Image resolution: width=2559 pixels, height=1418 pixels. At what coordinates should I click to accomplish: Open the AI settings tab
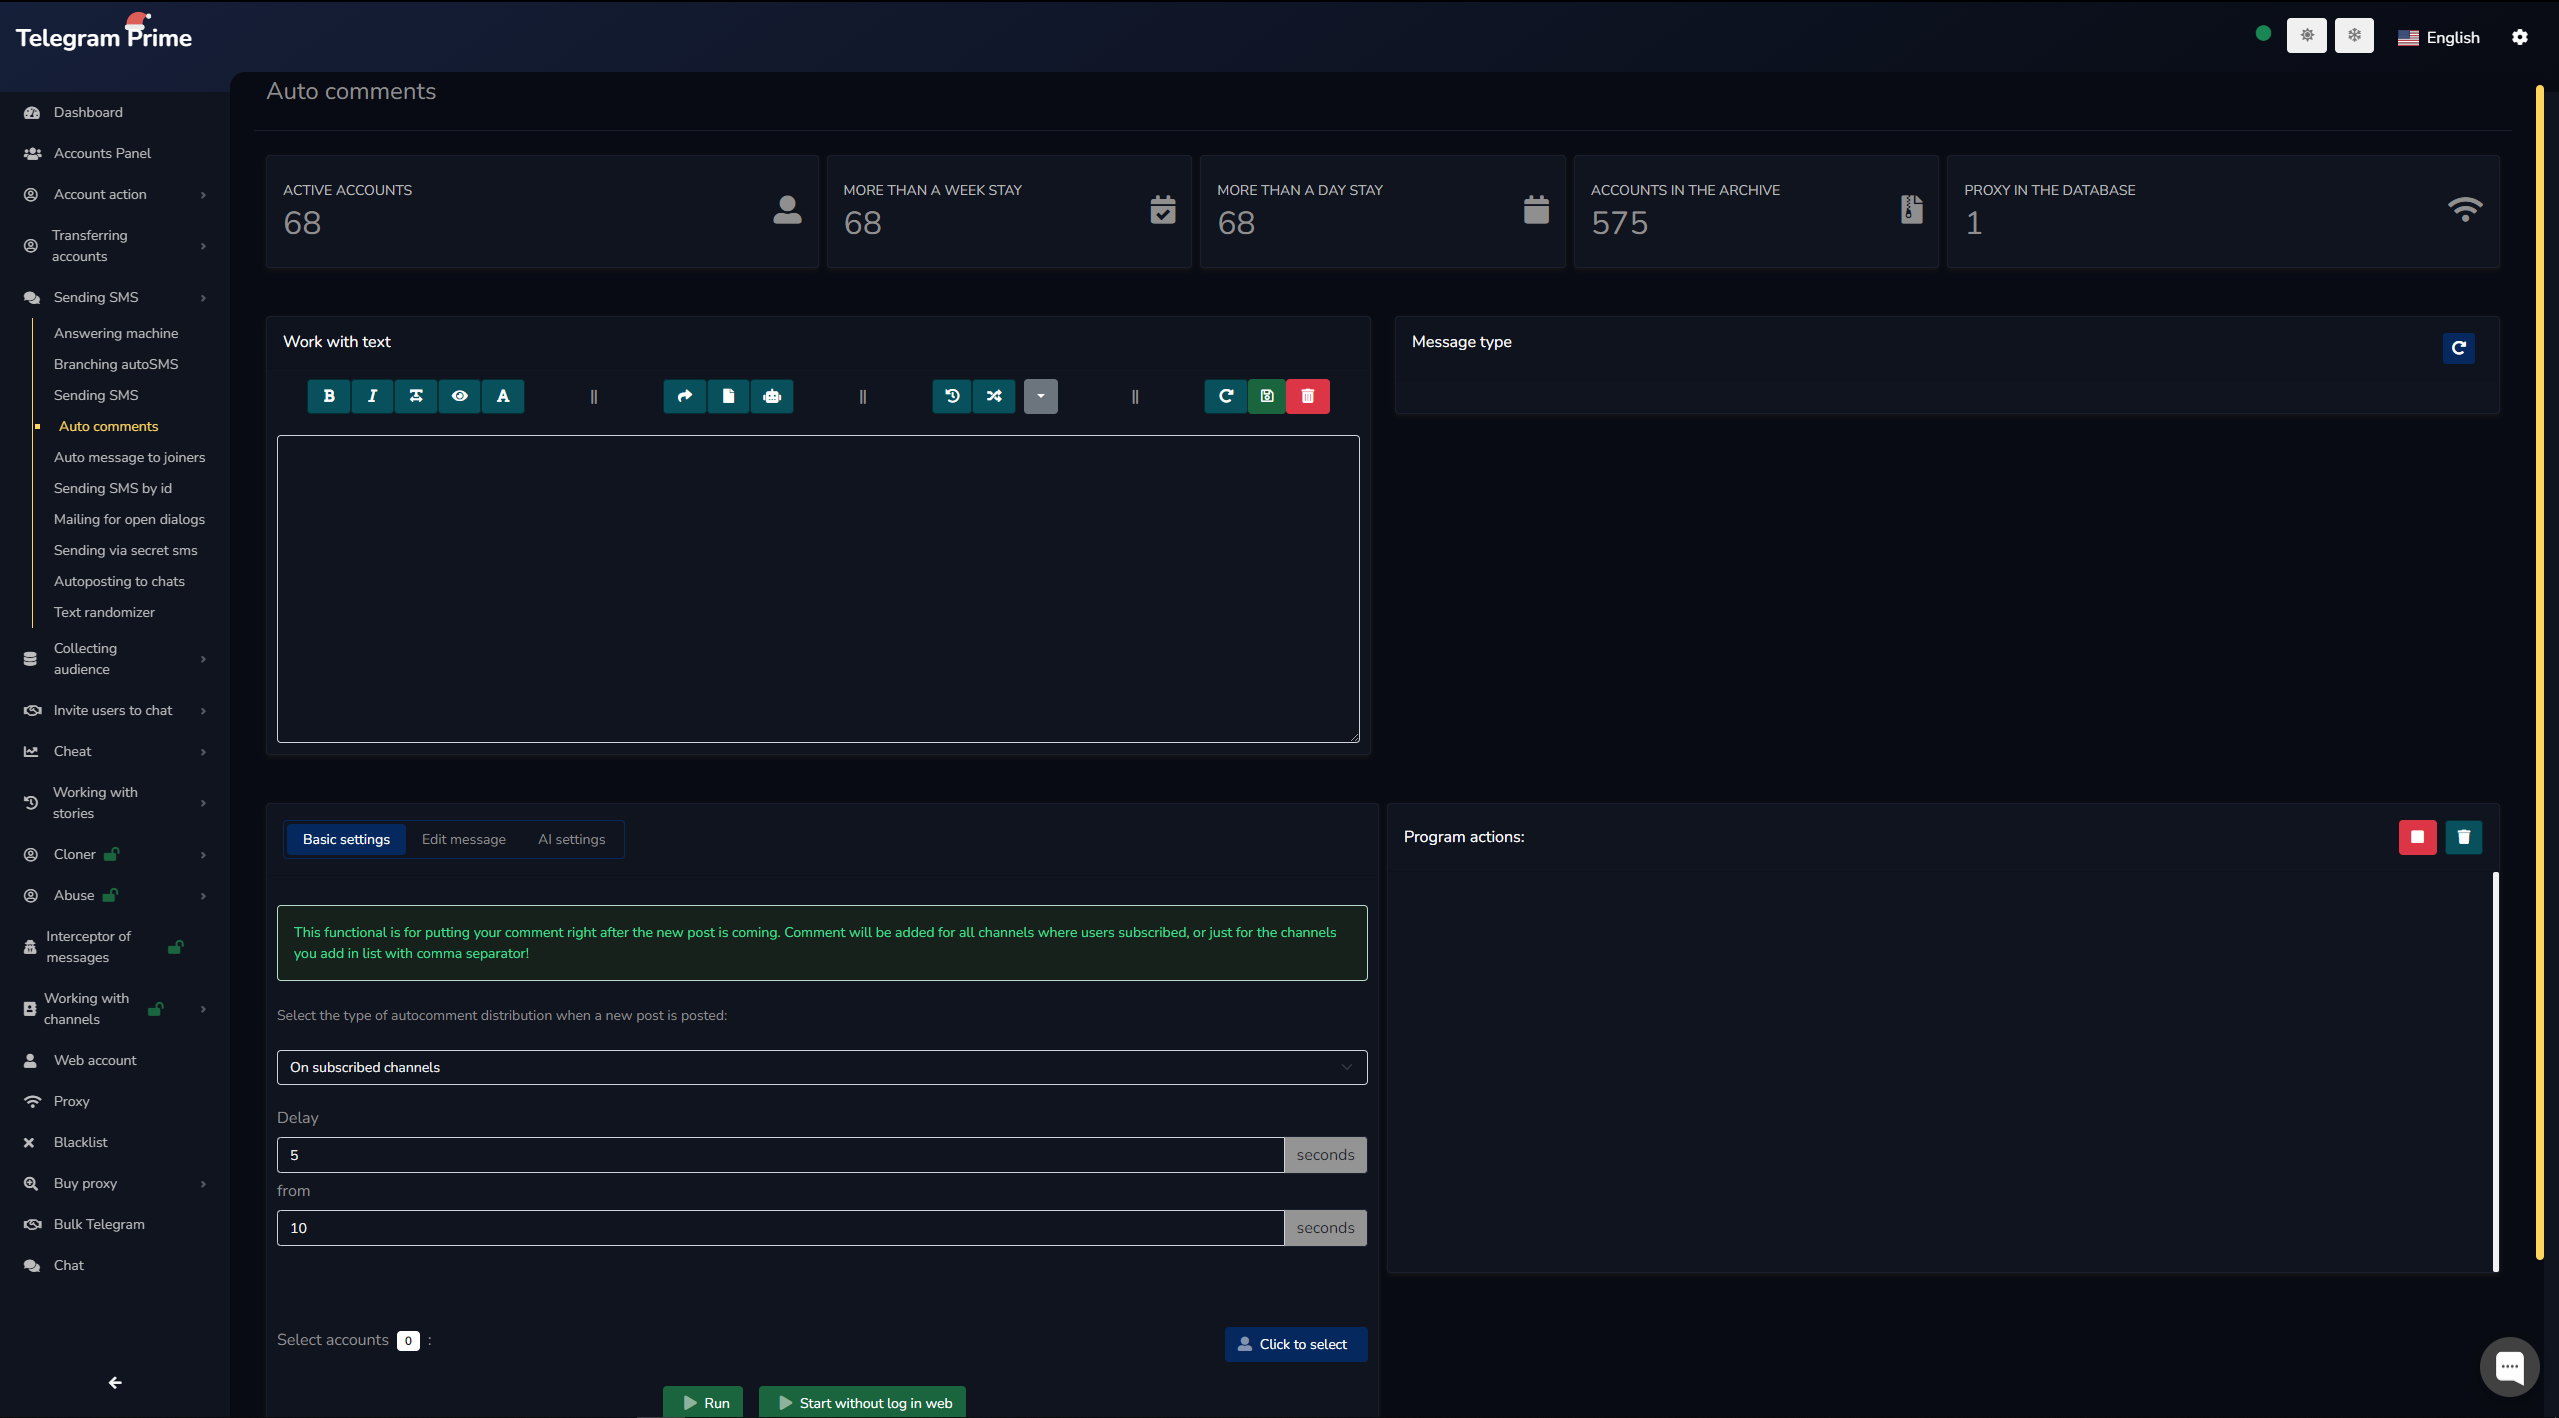(x=571, y=839)
